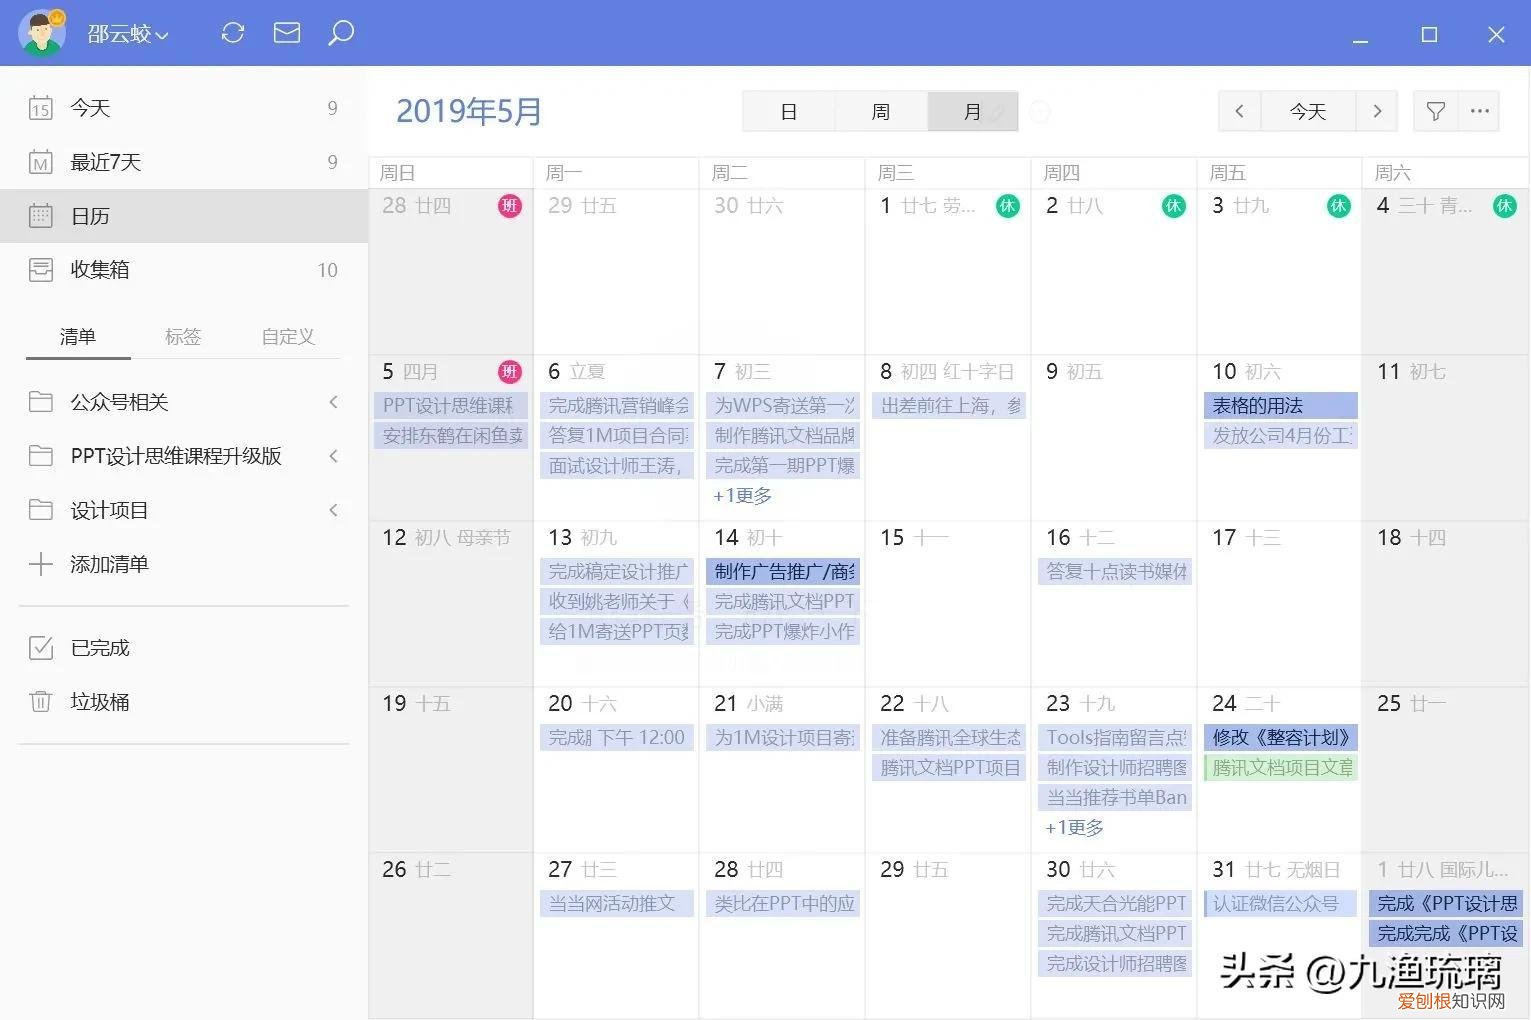1531x1020 pixels.
Task: Open the 收集箱 inbox in the sidebar
Action: [x=100, y=269]
